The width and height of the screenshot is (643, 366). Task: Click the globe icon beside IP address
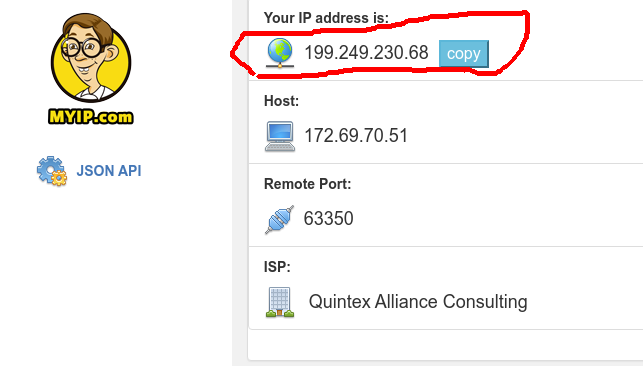pyautogui.click(x=280, y=53)
